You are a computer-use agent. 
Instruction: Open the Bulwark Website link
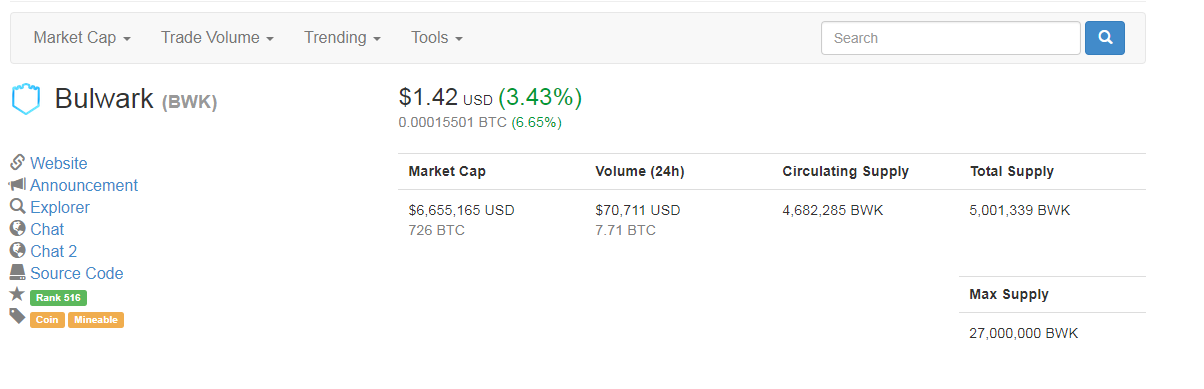[59, 163]
